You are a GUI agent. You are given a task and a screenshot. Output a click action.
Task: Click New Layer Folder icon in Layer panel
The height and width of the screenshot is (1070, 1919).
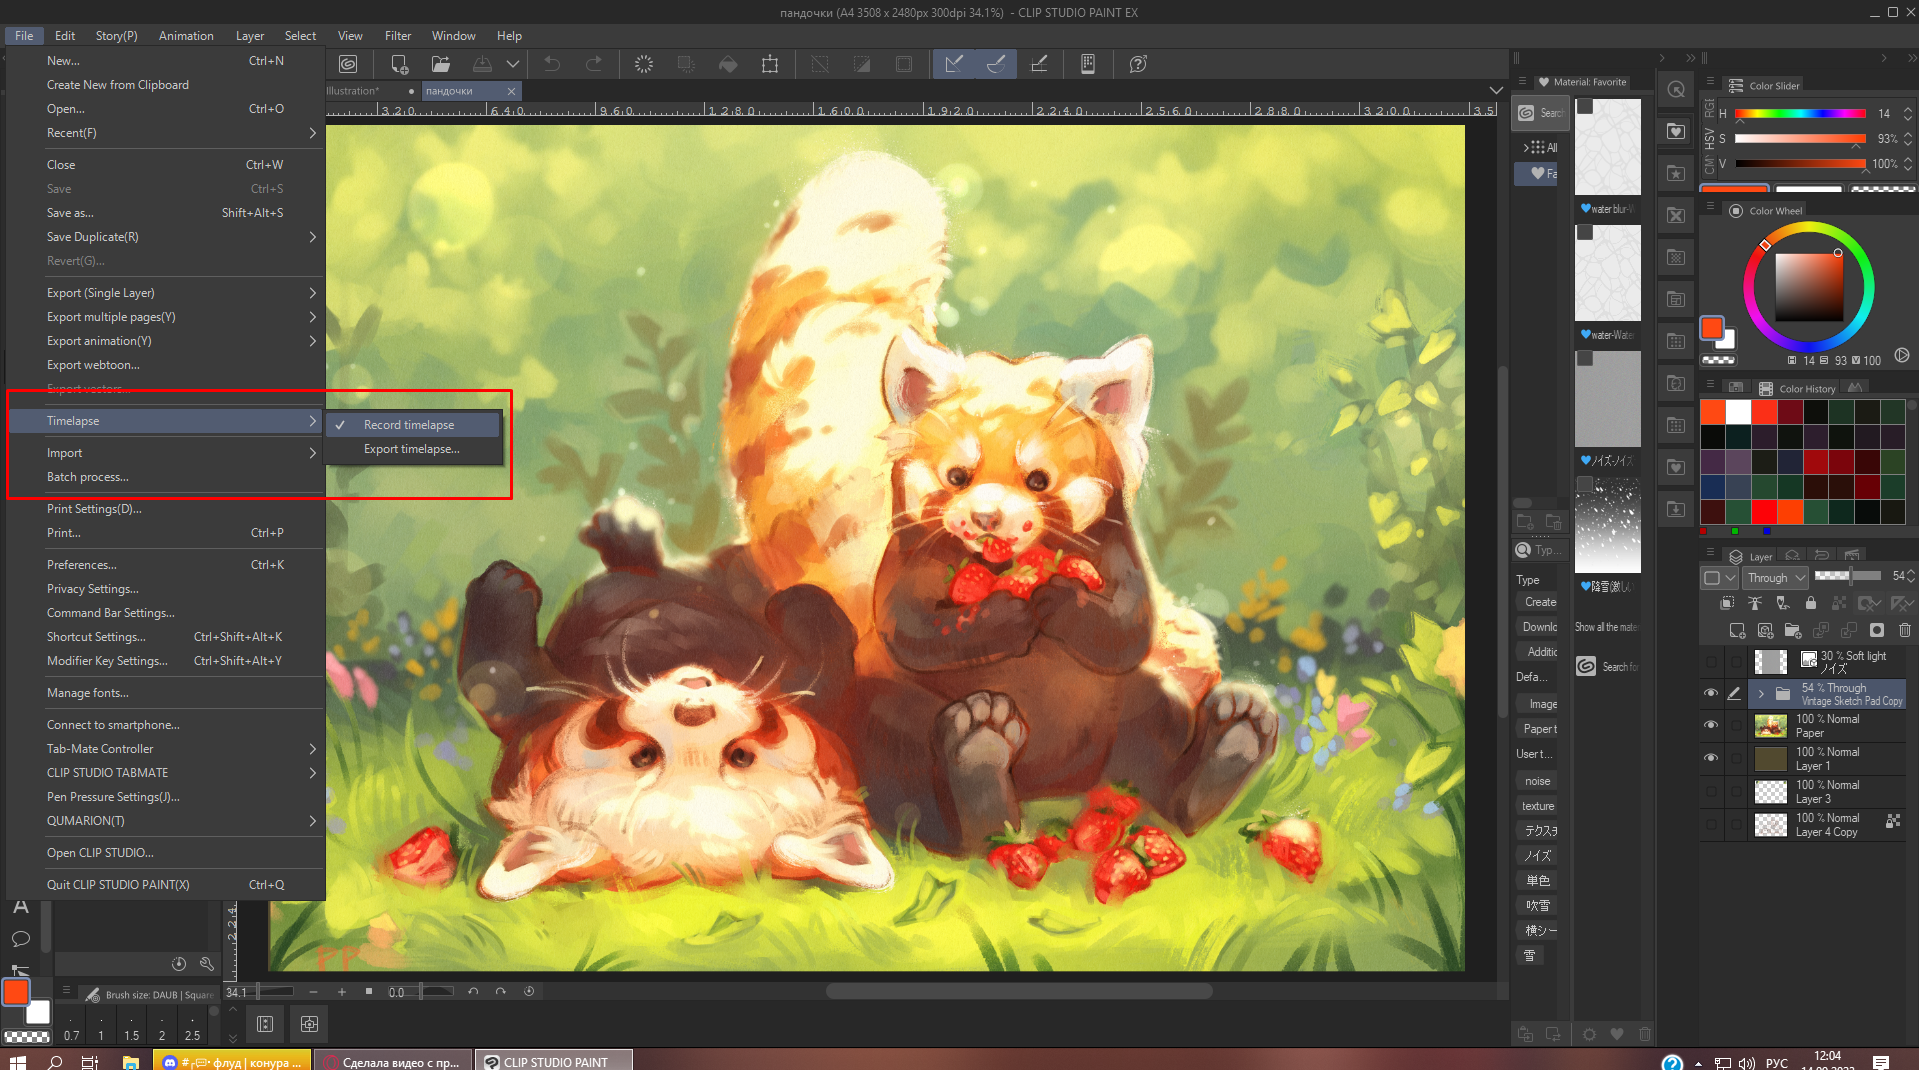(1793, 630)
